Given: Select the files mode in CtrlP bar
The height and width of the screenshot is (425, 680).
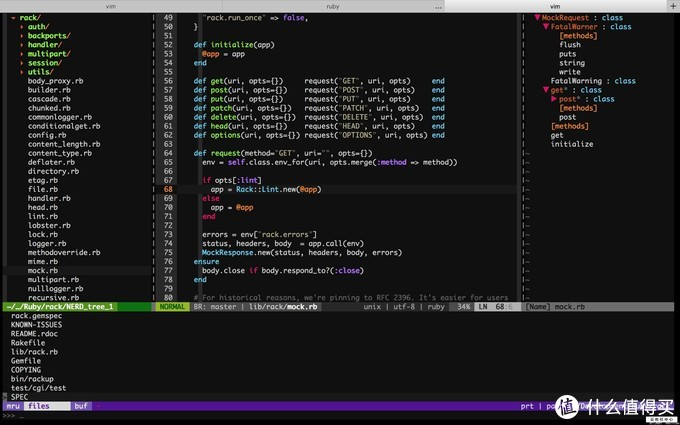Looking at the screenshot, I should pos(47,406).
